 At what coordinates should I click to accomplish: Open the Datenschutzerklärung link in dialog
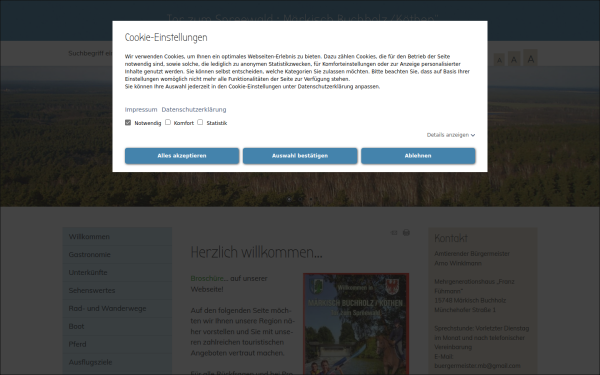(x=194, y=109)
